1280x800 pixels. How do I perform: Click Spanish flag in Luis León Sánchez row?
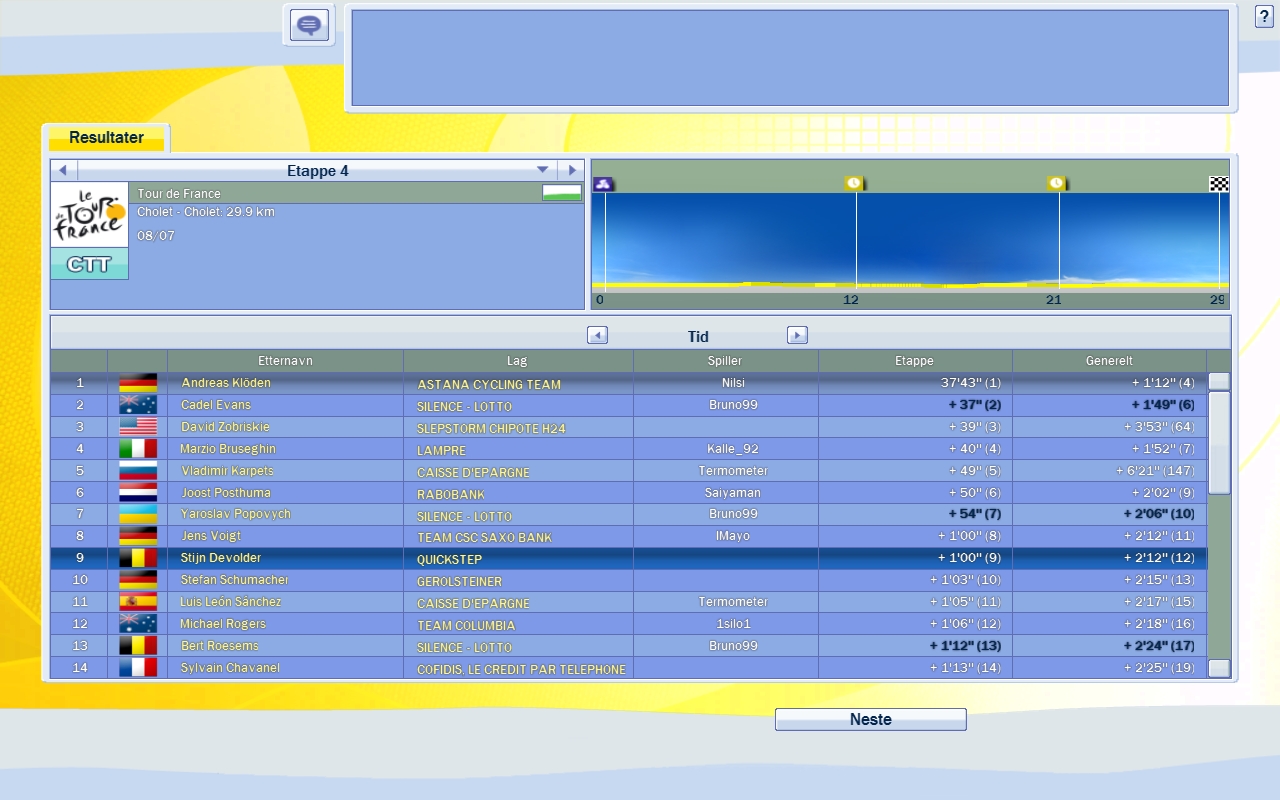click(138, 602)
